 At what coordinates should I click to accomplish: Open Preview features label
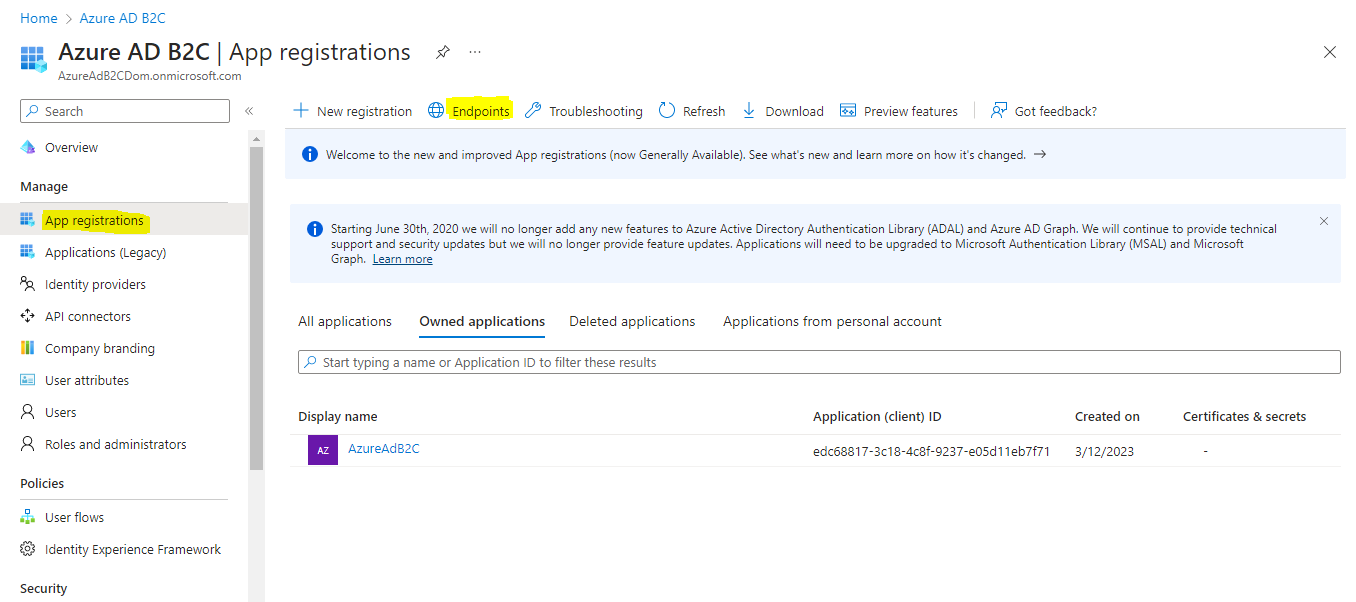911,111
